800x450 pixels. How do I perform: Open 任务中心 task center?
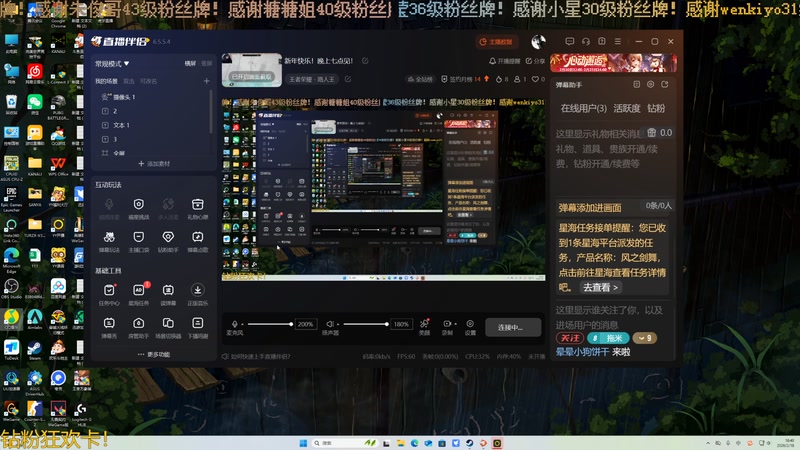(109, 294)
